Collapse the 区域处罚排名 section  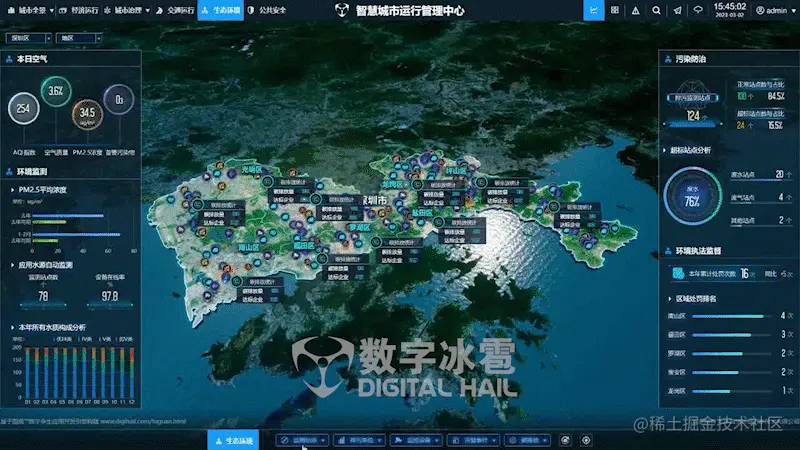pyautogui.click(x=670, y=299)
